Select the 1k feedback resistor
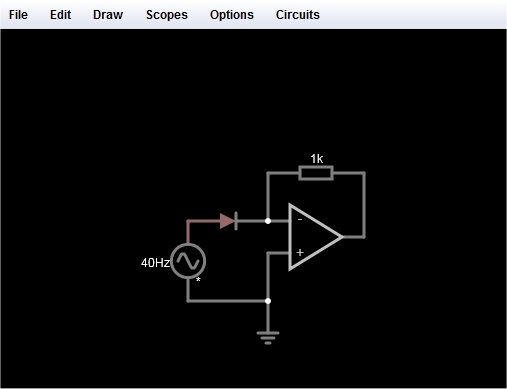Image resolution: width=507 pixels, height=389 pixels. point(316,173)
